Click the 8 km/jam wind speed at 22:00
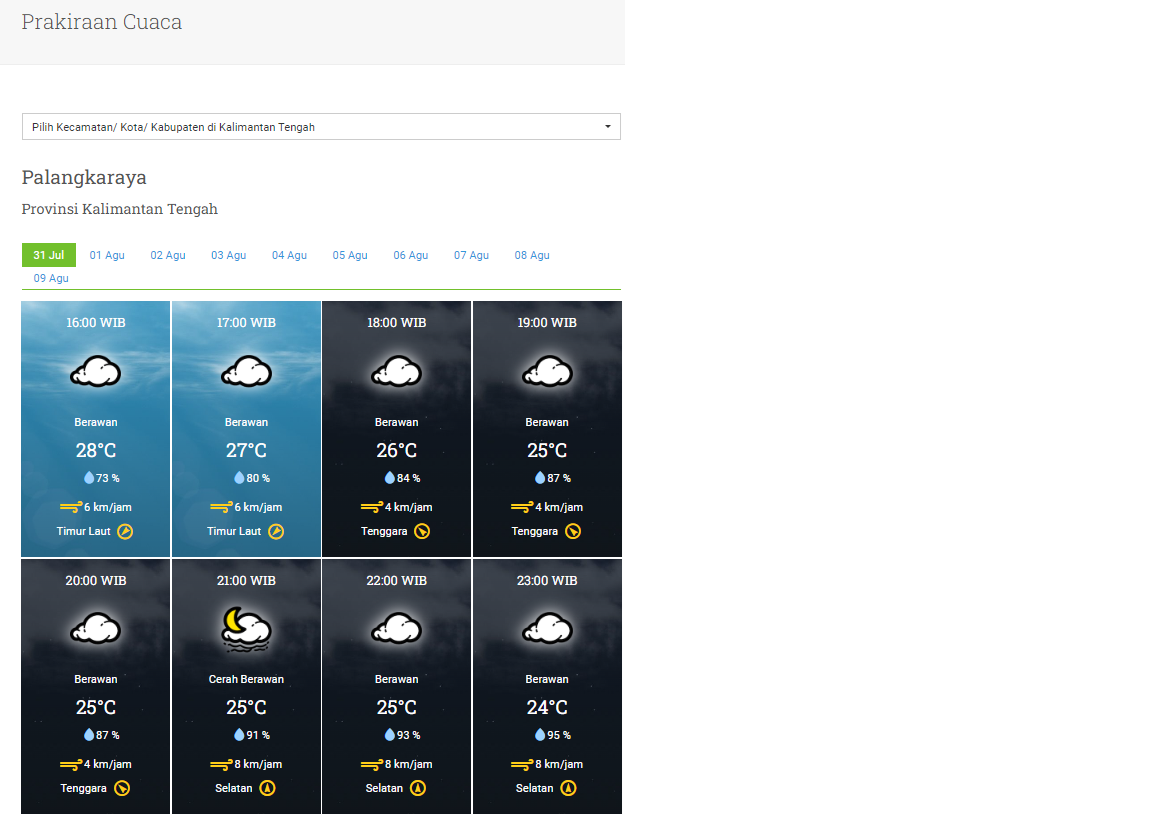The width and height of the screenshot is (1152, 817). pos(408,764)
